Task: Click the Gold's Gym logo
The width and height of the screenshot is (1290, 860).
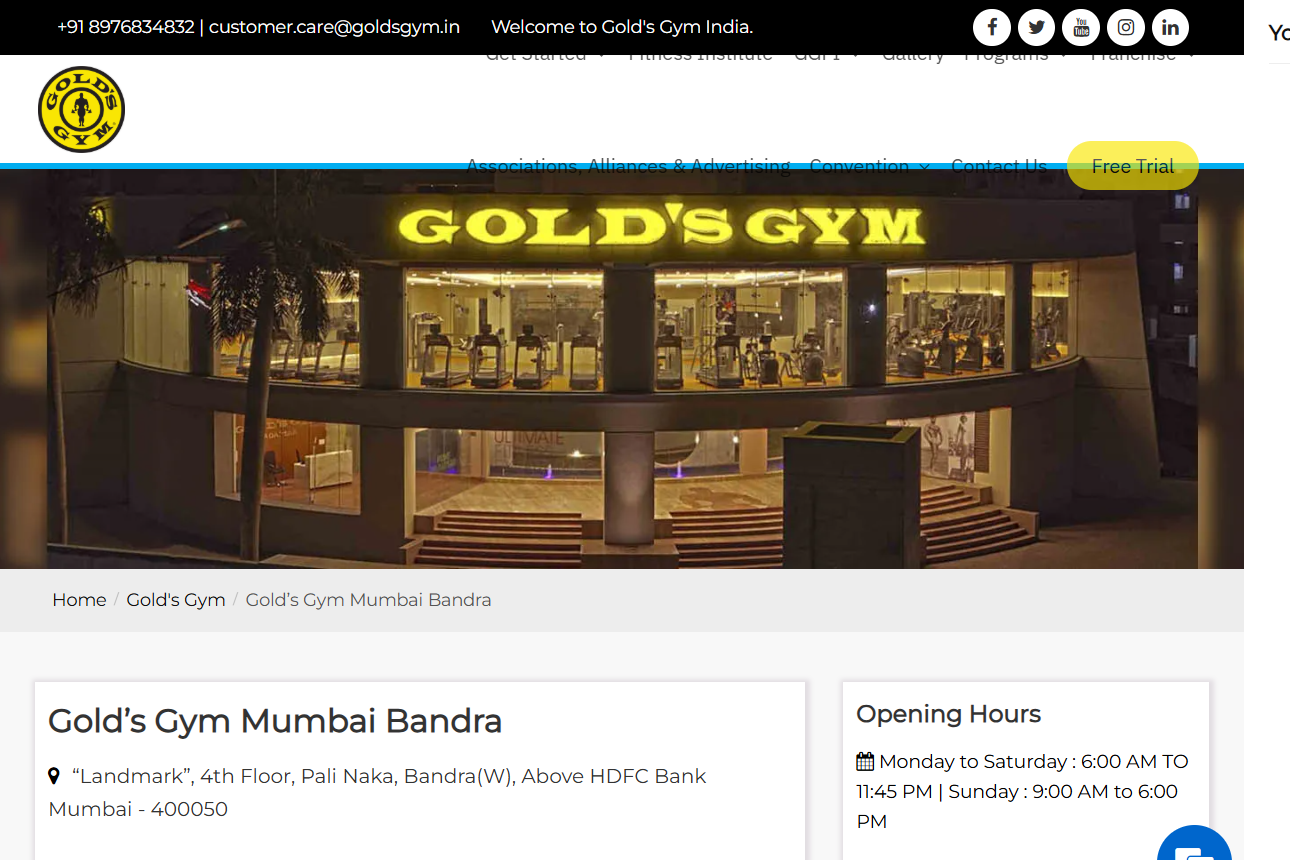Action: pos(81,109)
